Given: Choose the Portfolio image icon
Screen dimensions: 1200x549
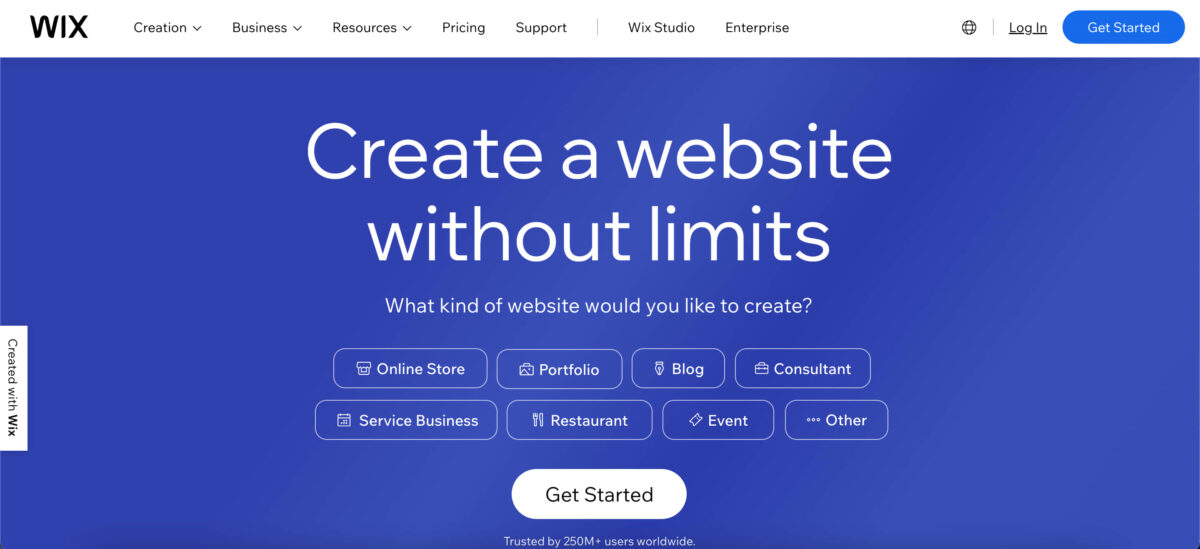Looking at the screenshot, I should click(x=526, y=369).
